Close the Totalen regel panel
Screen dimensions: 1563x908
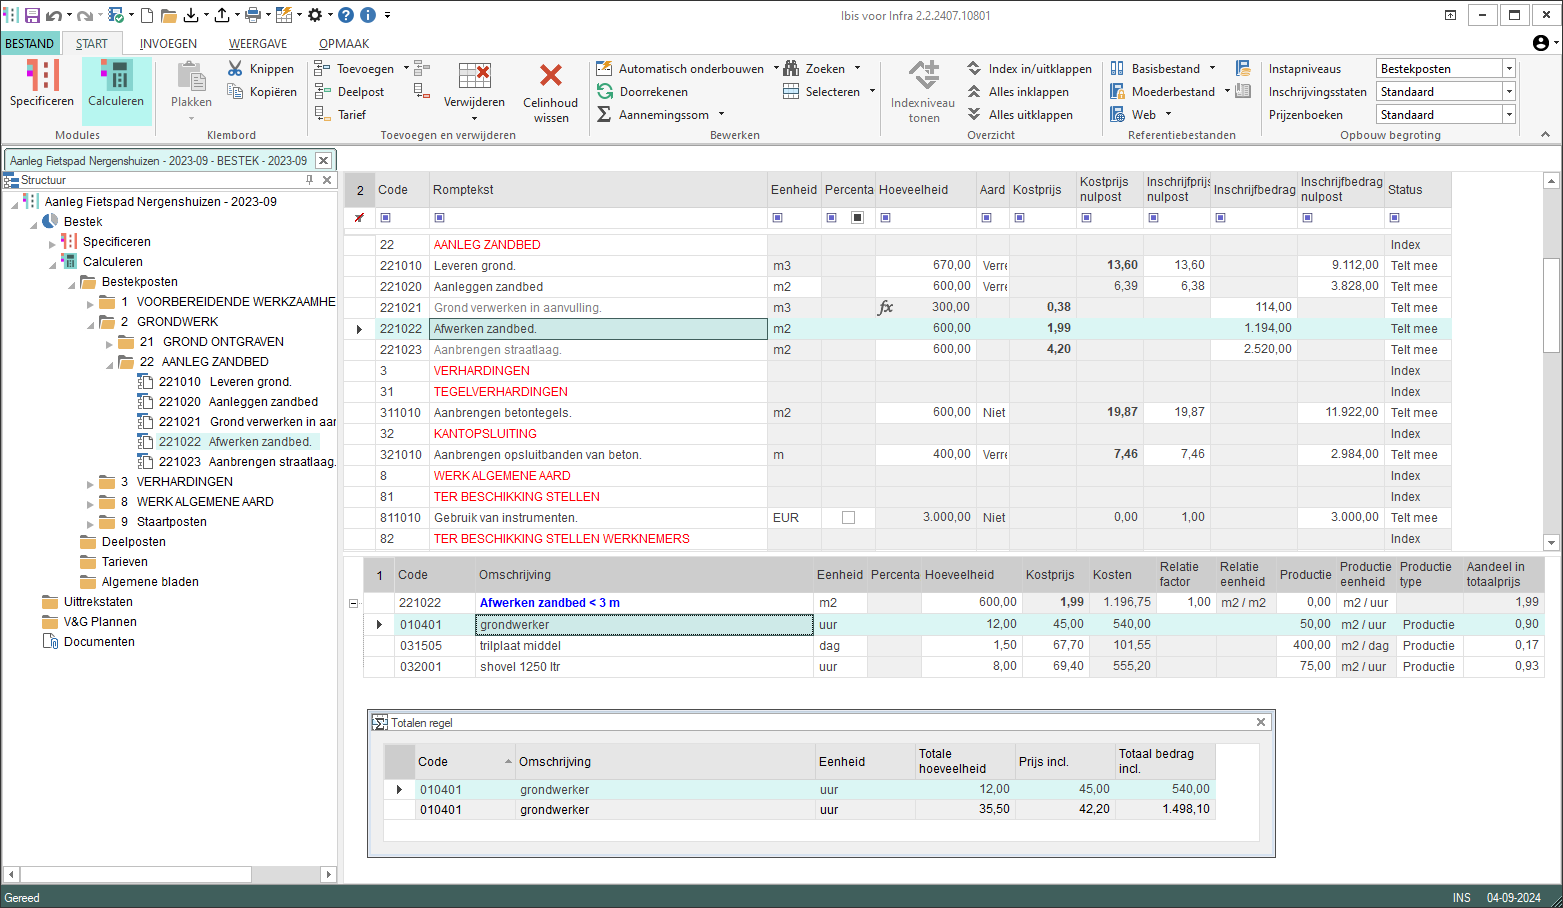click(x=1261, y=722)
